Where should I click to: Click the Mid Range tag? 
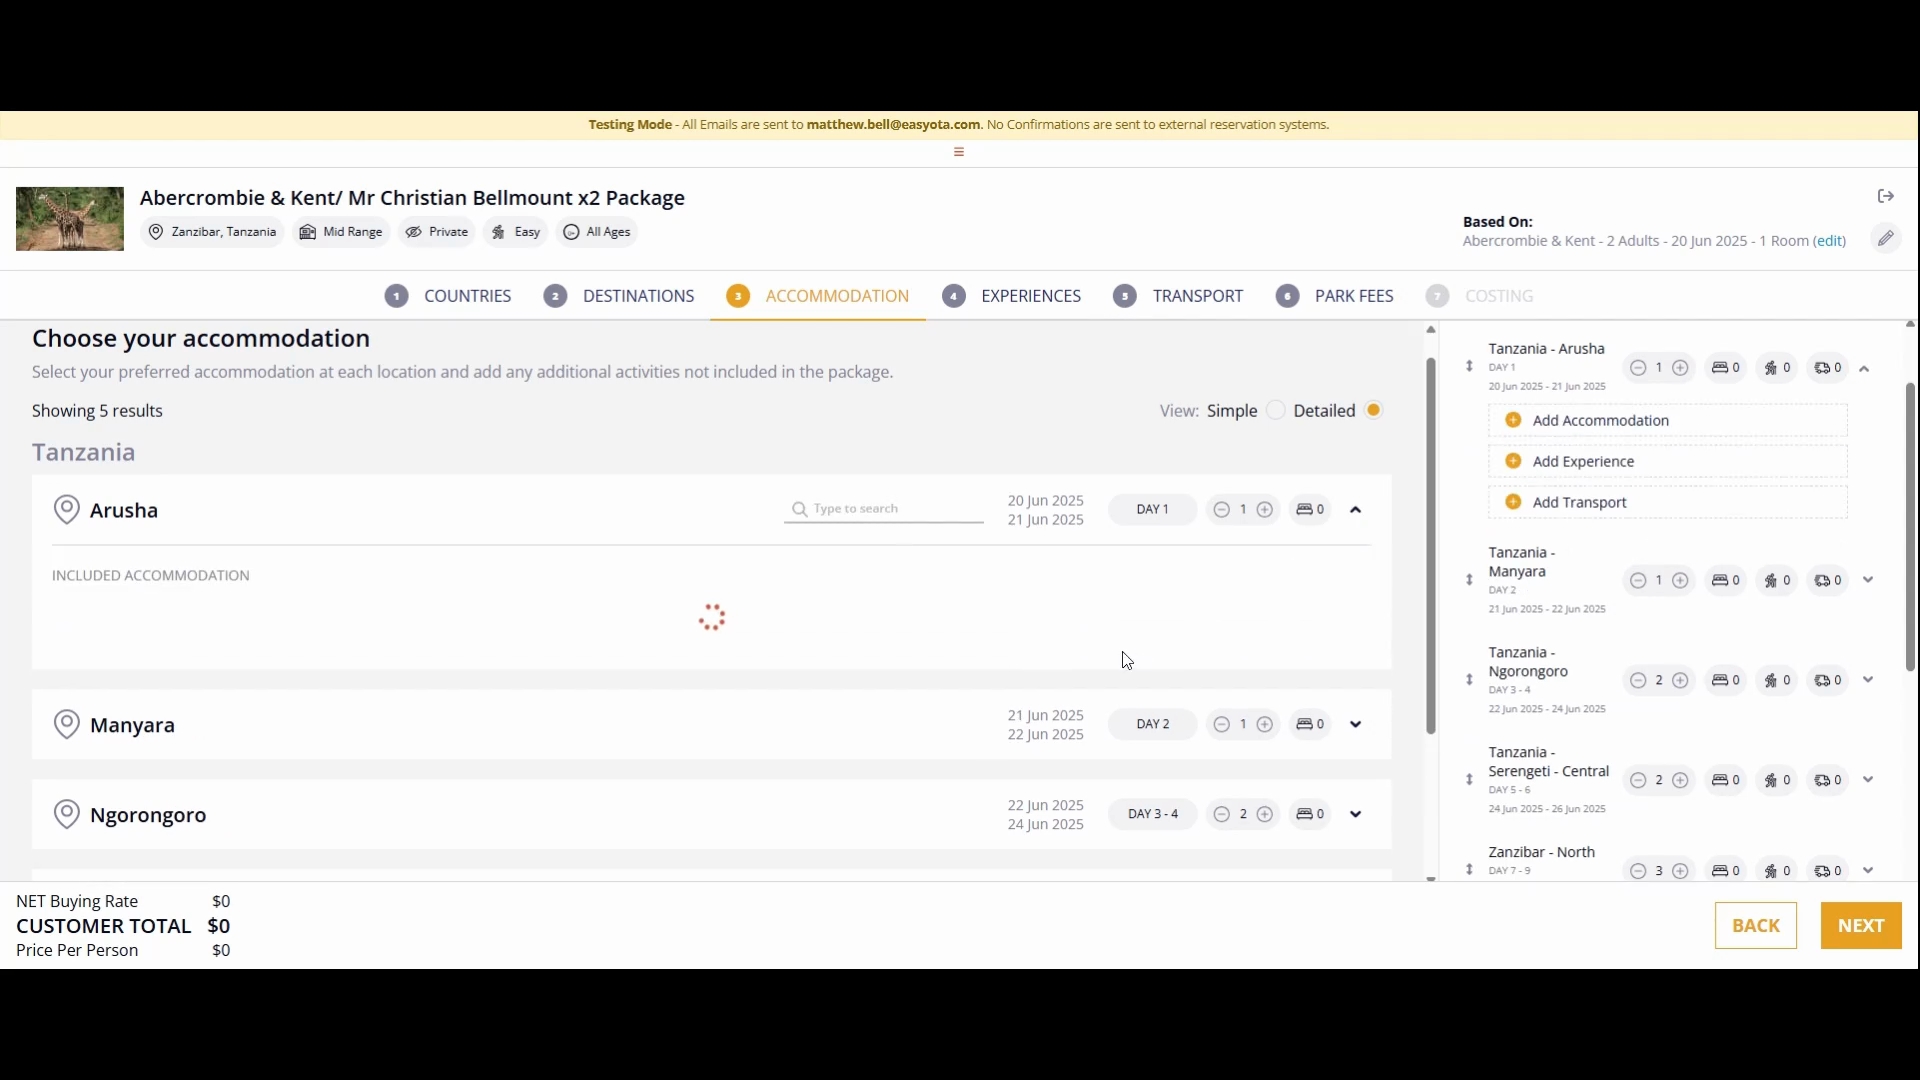341,232
